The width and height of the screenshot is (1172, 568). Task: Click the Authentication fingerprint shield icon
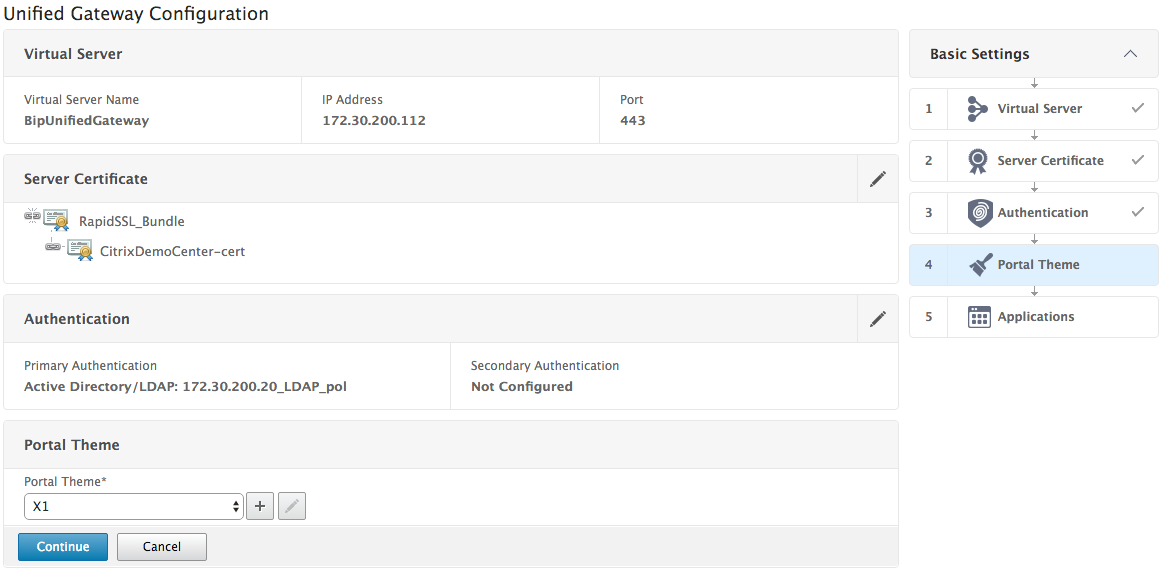980,213
